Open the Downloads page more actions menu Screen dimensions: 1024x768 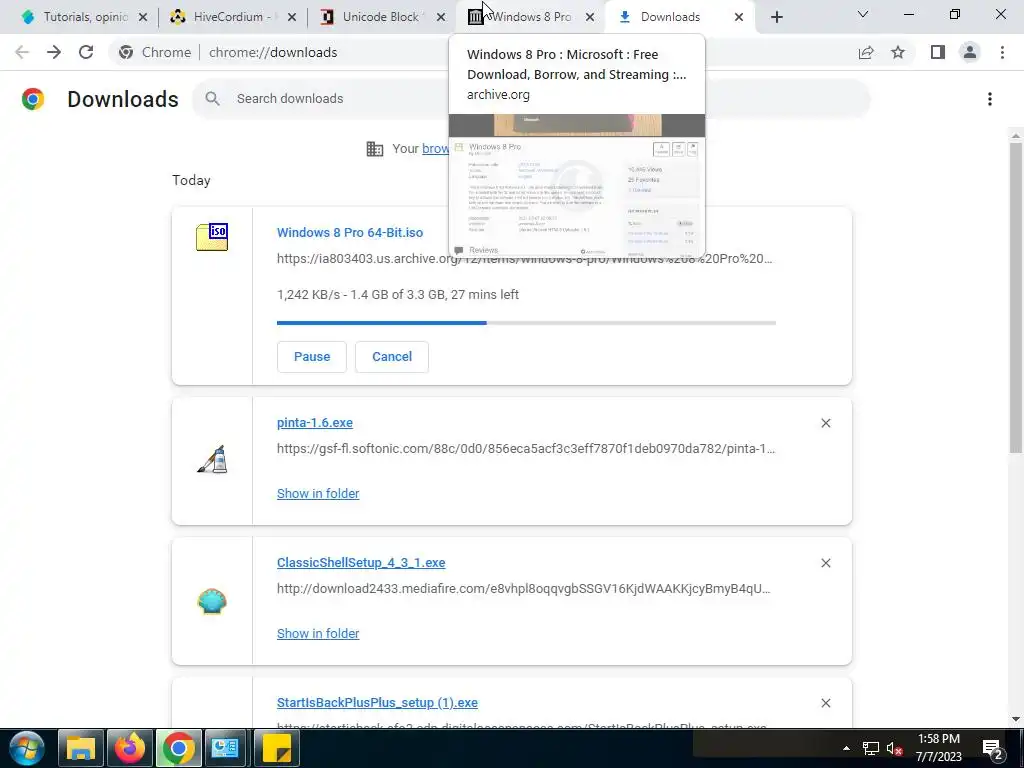tap(989, 99)
